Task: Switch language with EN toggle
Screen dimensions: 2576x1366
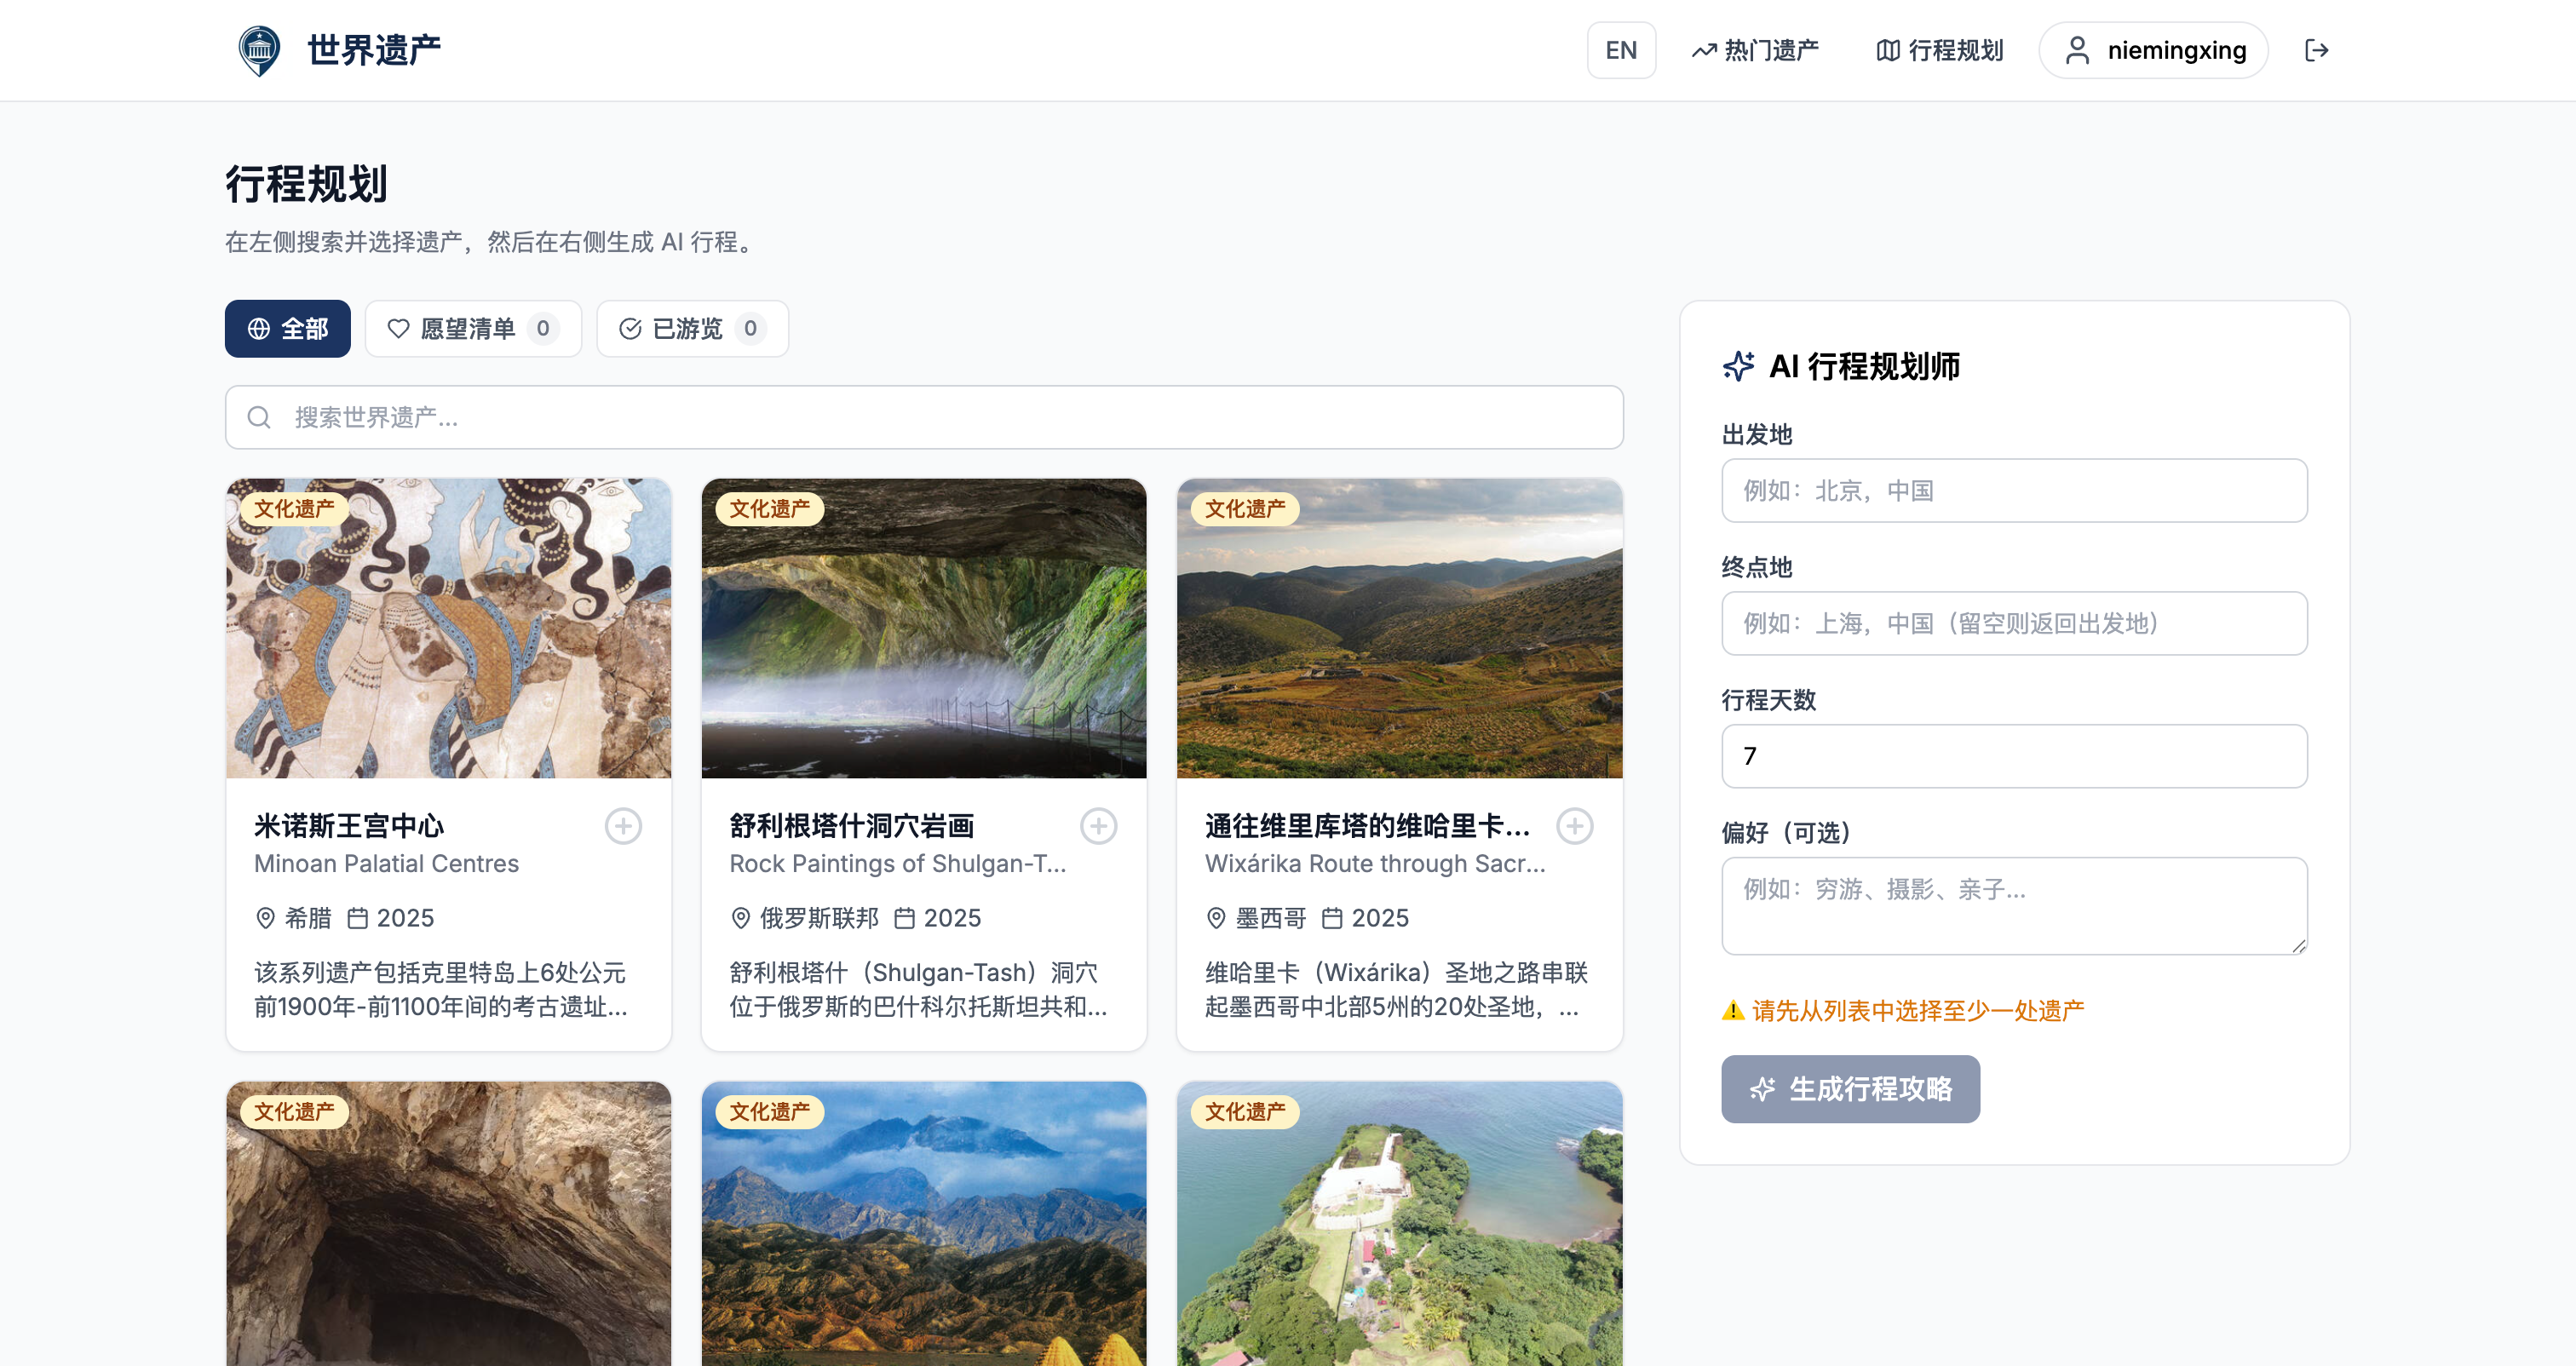Action: click(x=1620, y=50)
